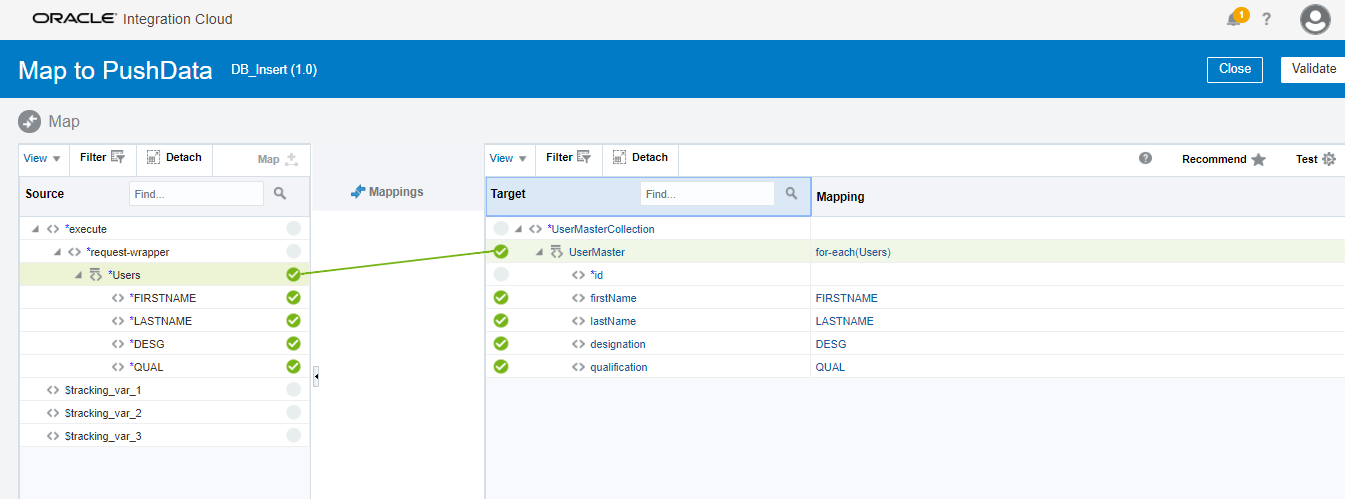Click into the Target Find field
The image size is (1345, 499).
pyautogui.click(x=707, y=194)
